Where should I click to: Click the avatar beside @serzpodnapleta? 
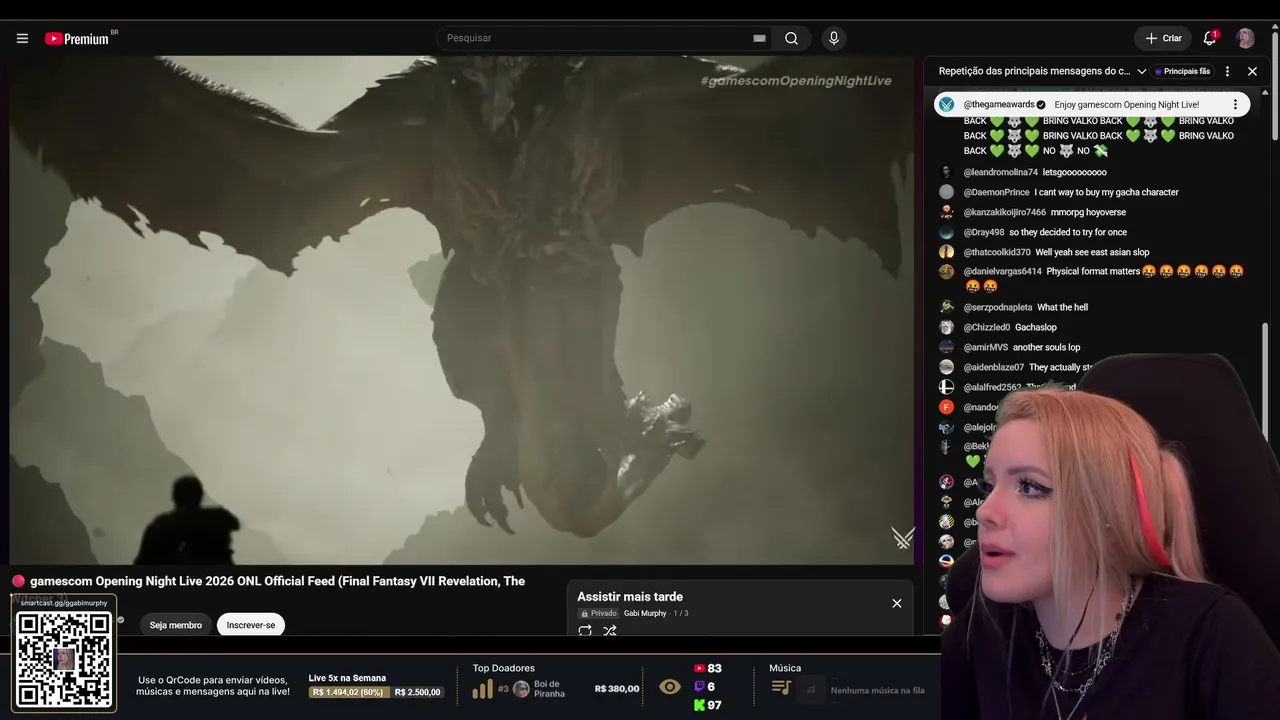click(946, 307)
